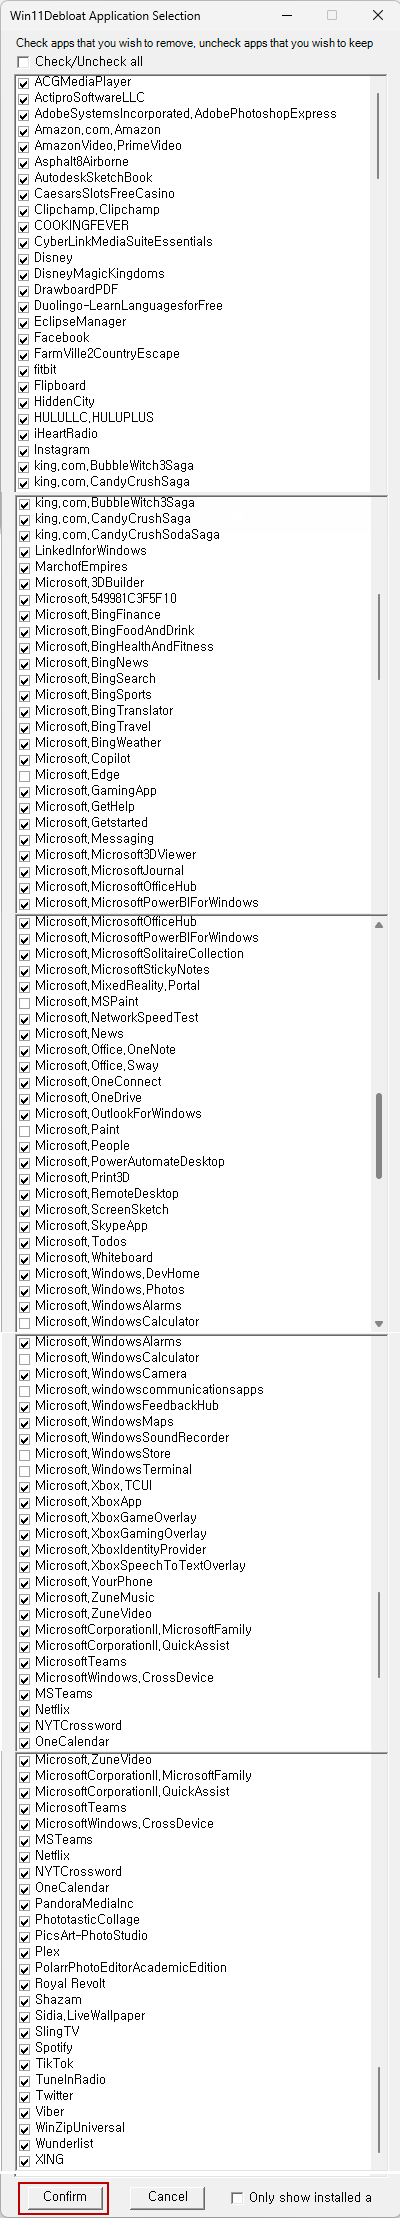The width and height of the screenshot is (400, 2220).
Task: Click the scrollbar down arrow beside Microsoft.WindowsCalculator
Action: point(379,1323)
